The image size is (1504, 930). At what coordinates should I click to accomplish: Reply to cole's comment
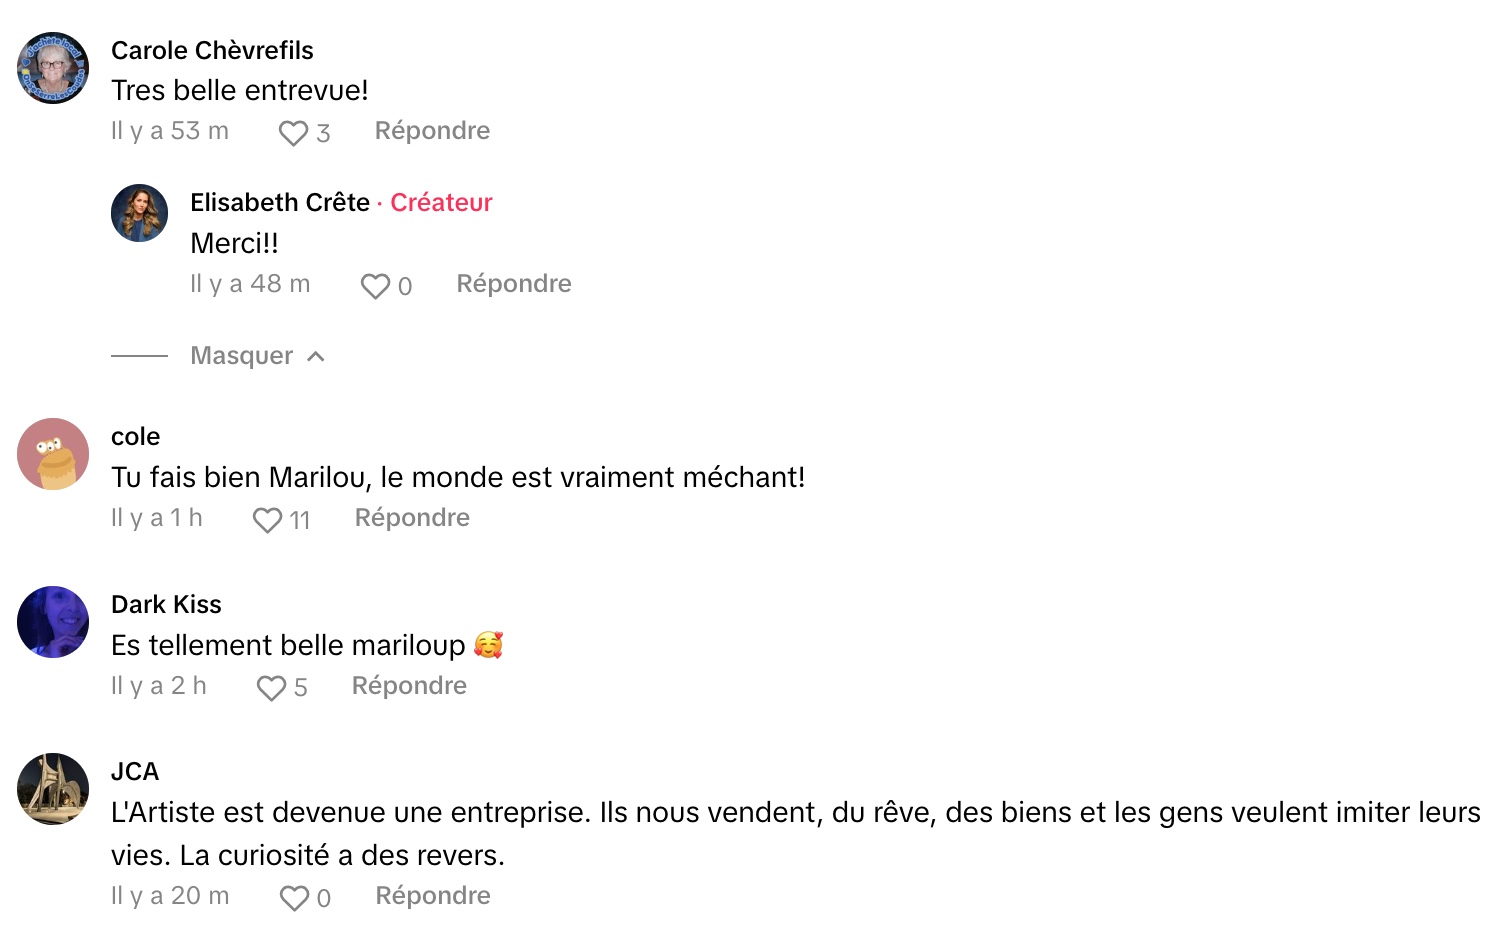[412, 518]
